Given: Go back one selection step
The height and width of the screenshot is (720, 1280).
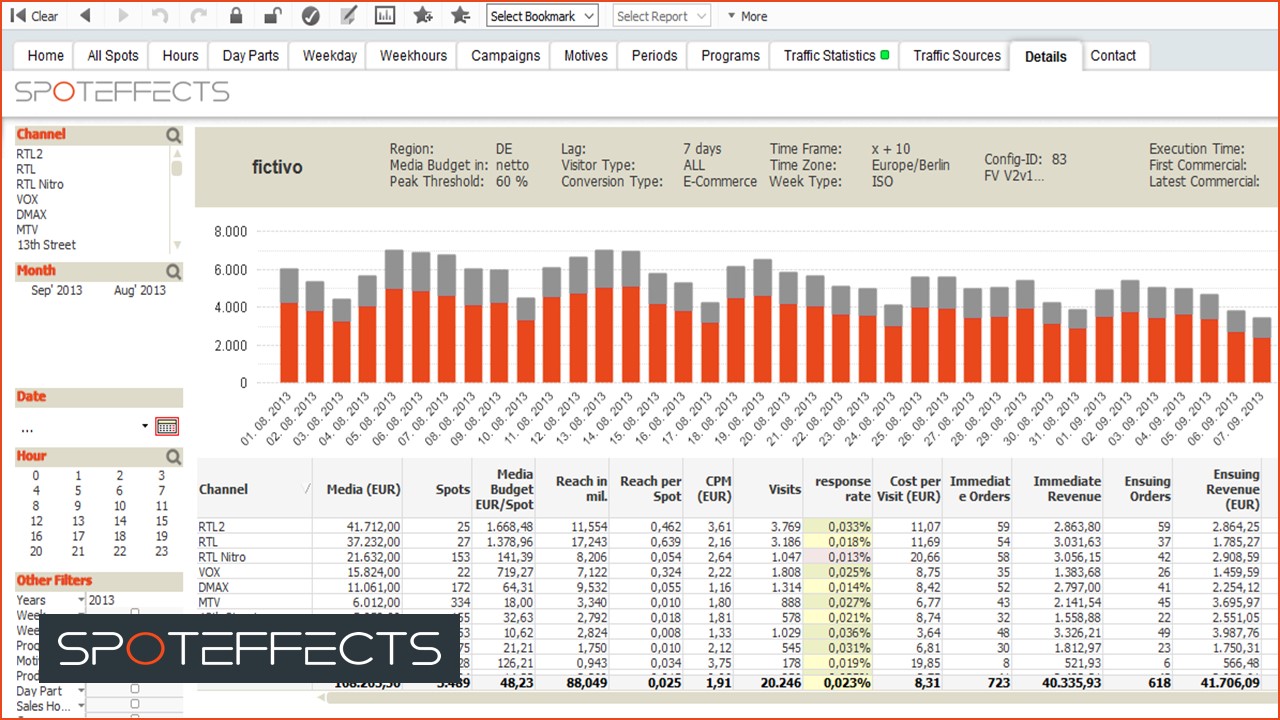Looking at the screenshot, I should point(85,16).
